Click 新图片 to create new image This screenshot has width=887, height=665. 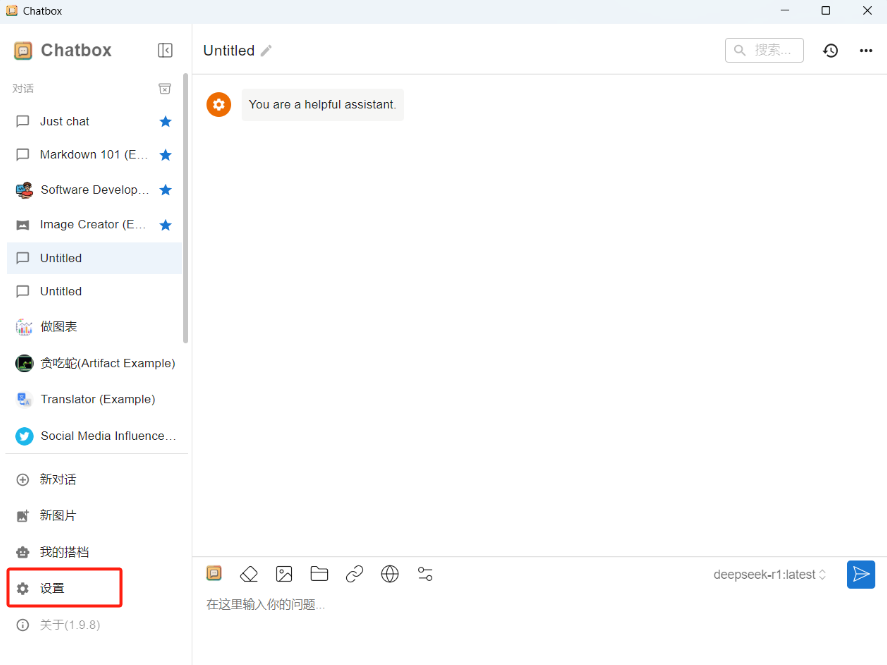(58, 515)
